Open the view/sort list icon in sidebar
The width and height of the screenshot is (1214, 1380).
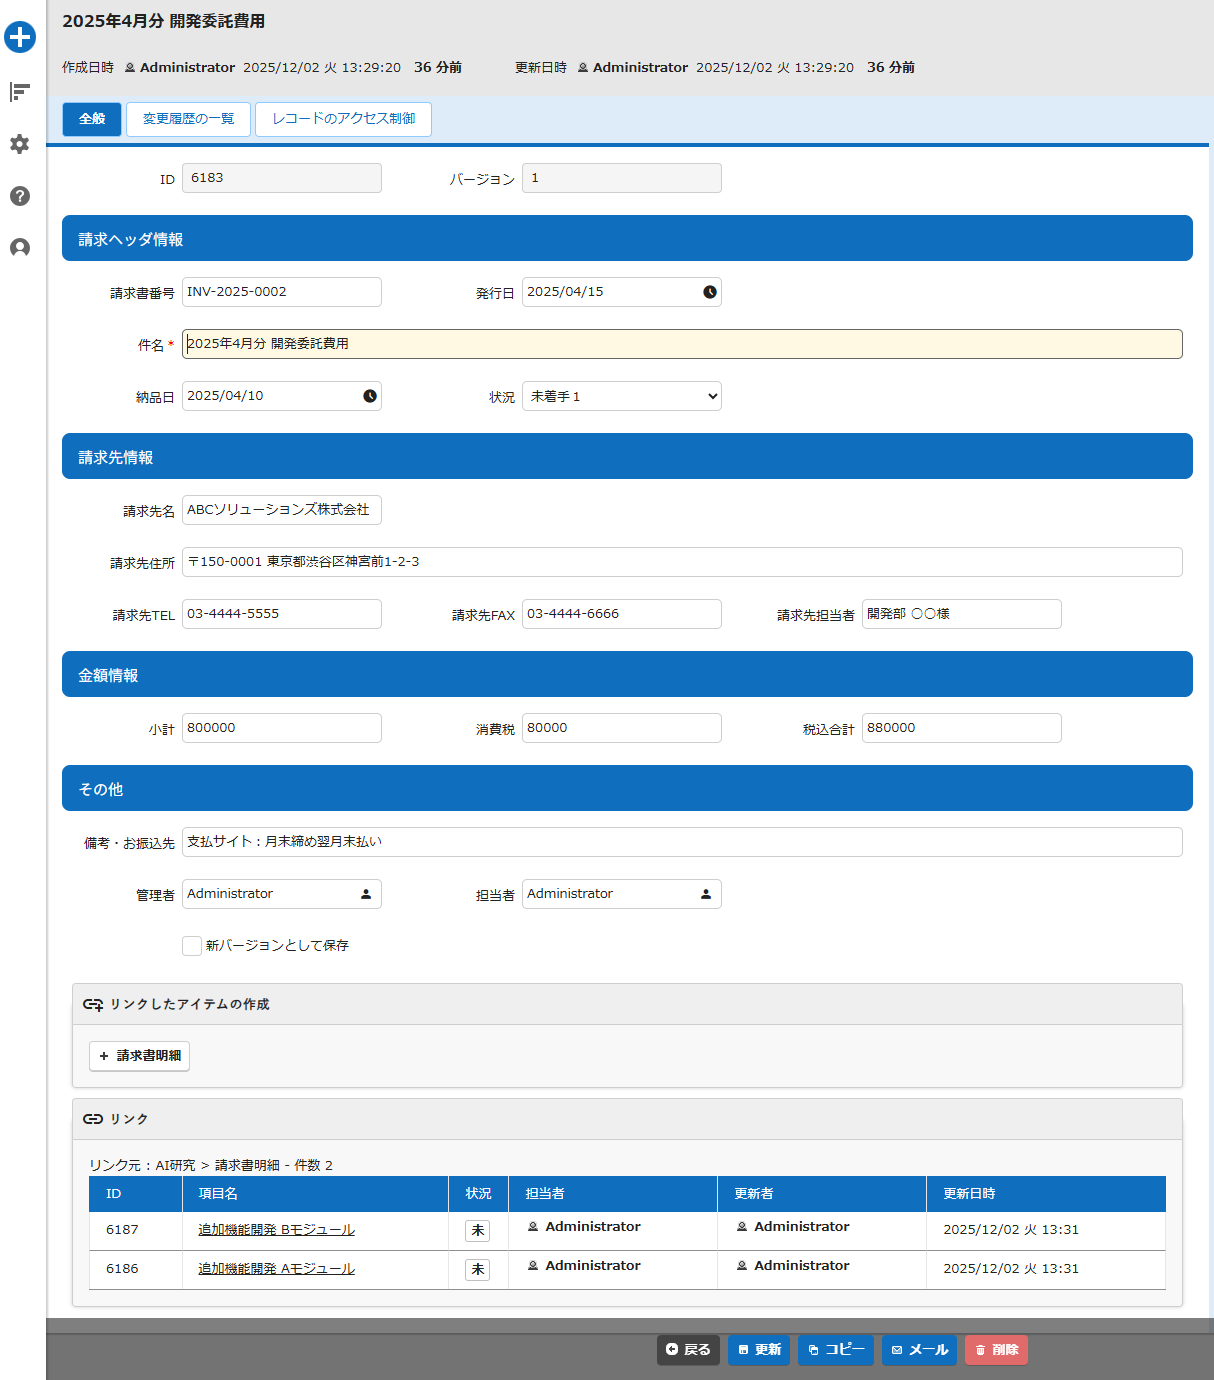pos(20,92)
